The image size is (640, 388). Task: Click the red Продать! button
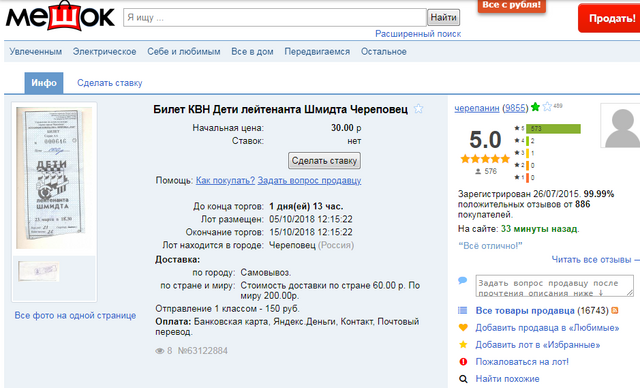[610, 18]
